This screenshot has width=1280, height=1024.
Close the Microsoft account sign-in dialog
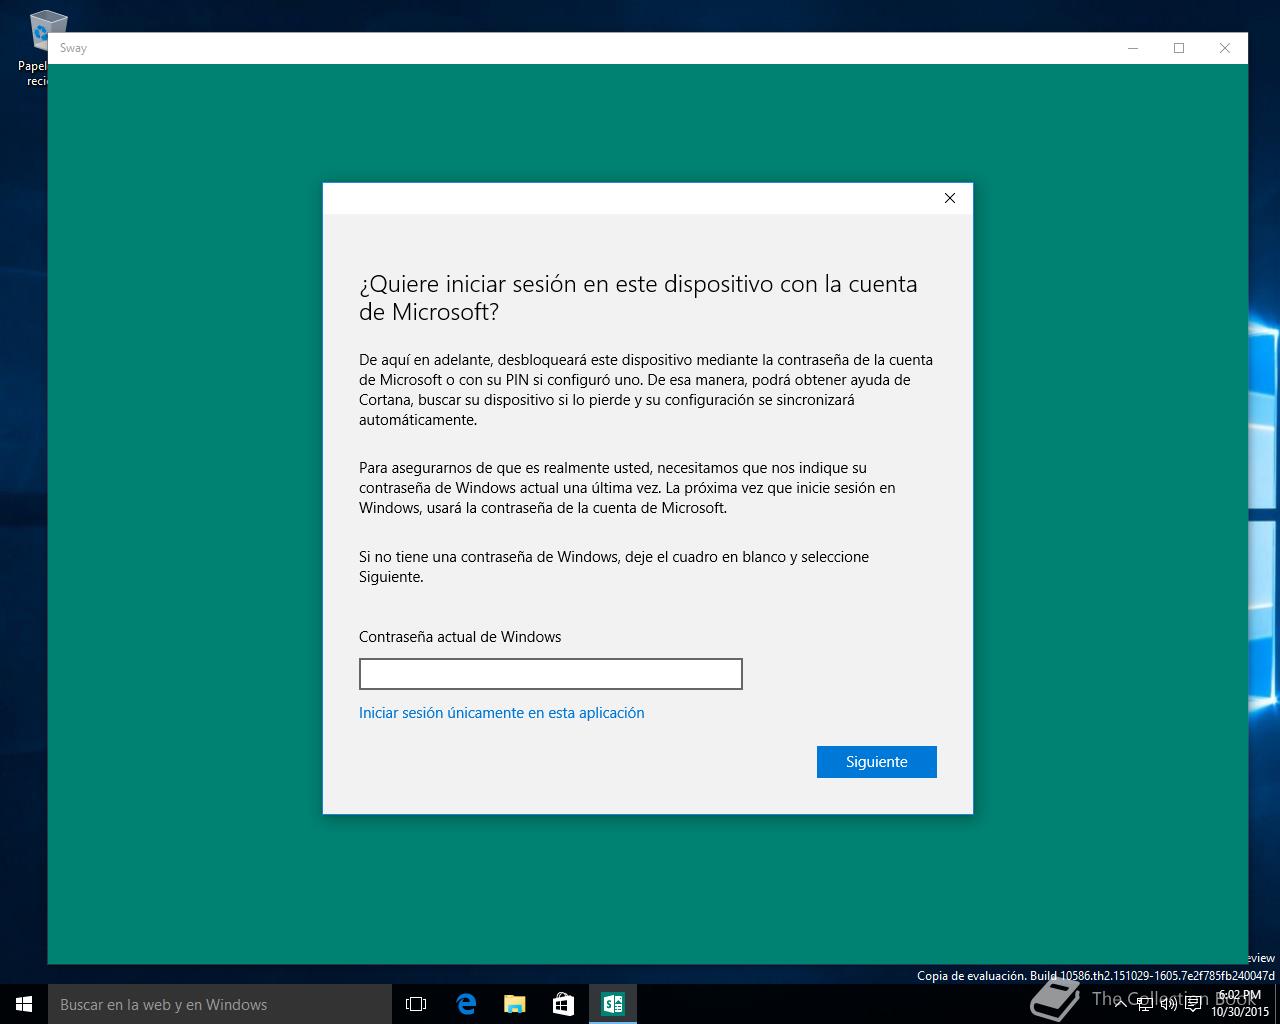pos(950,198)
